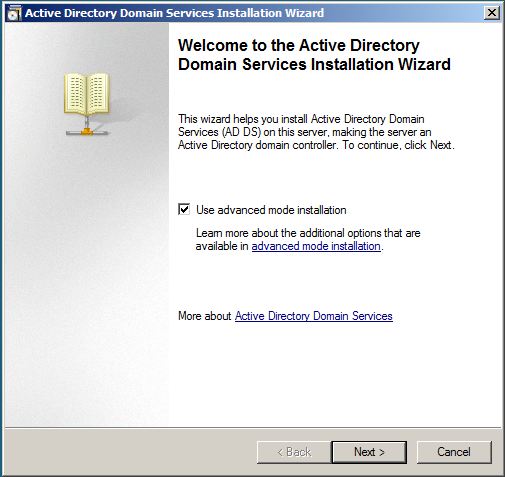This screenshot has height=477, width=505.
Task: Click the Welcome wizard heading text
Action: 314,55
